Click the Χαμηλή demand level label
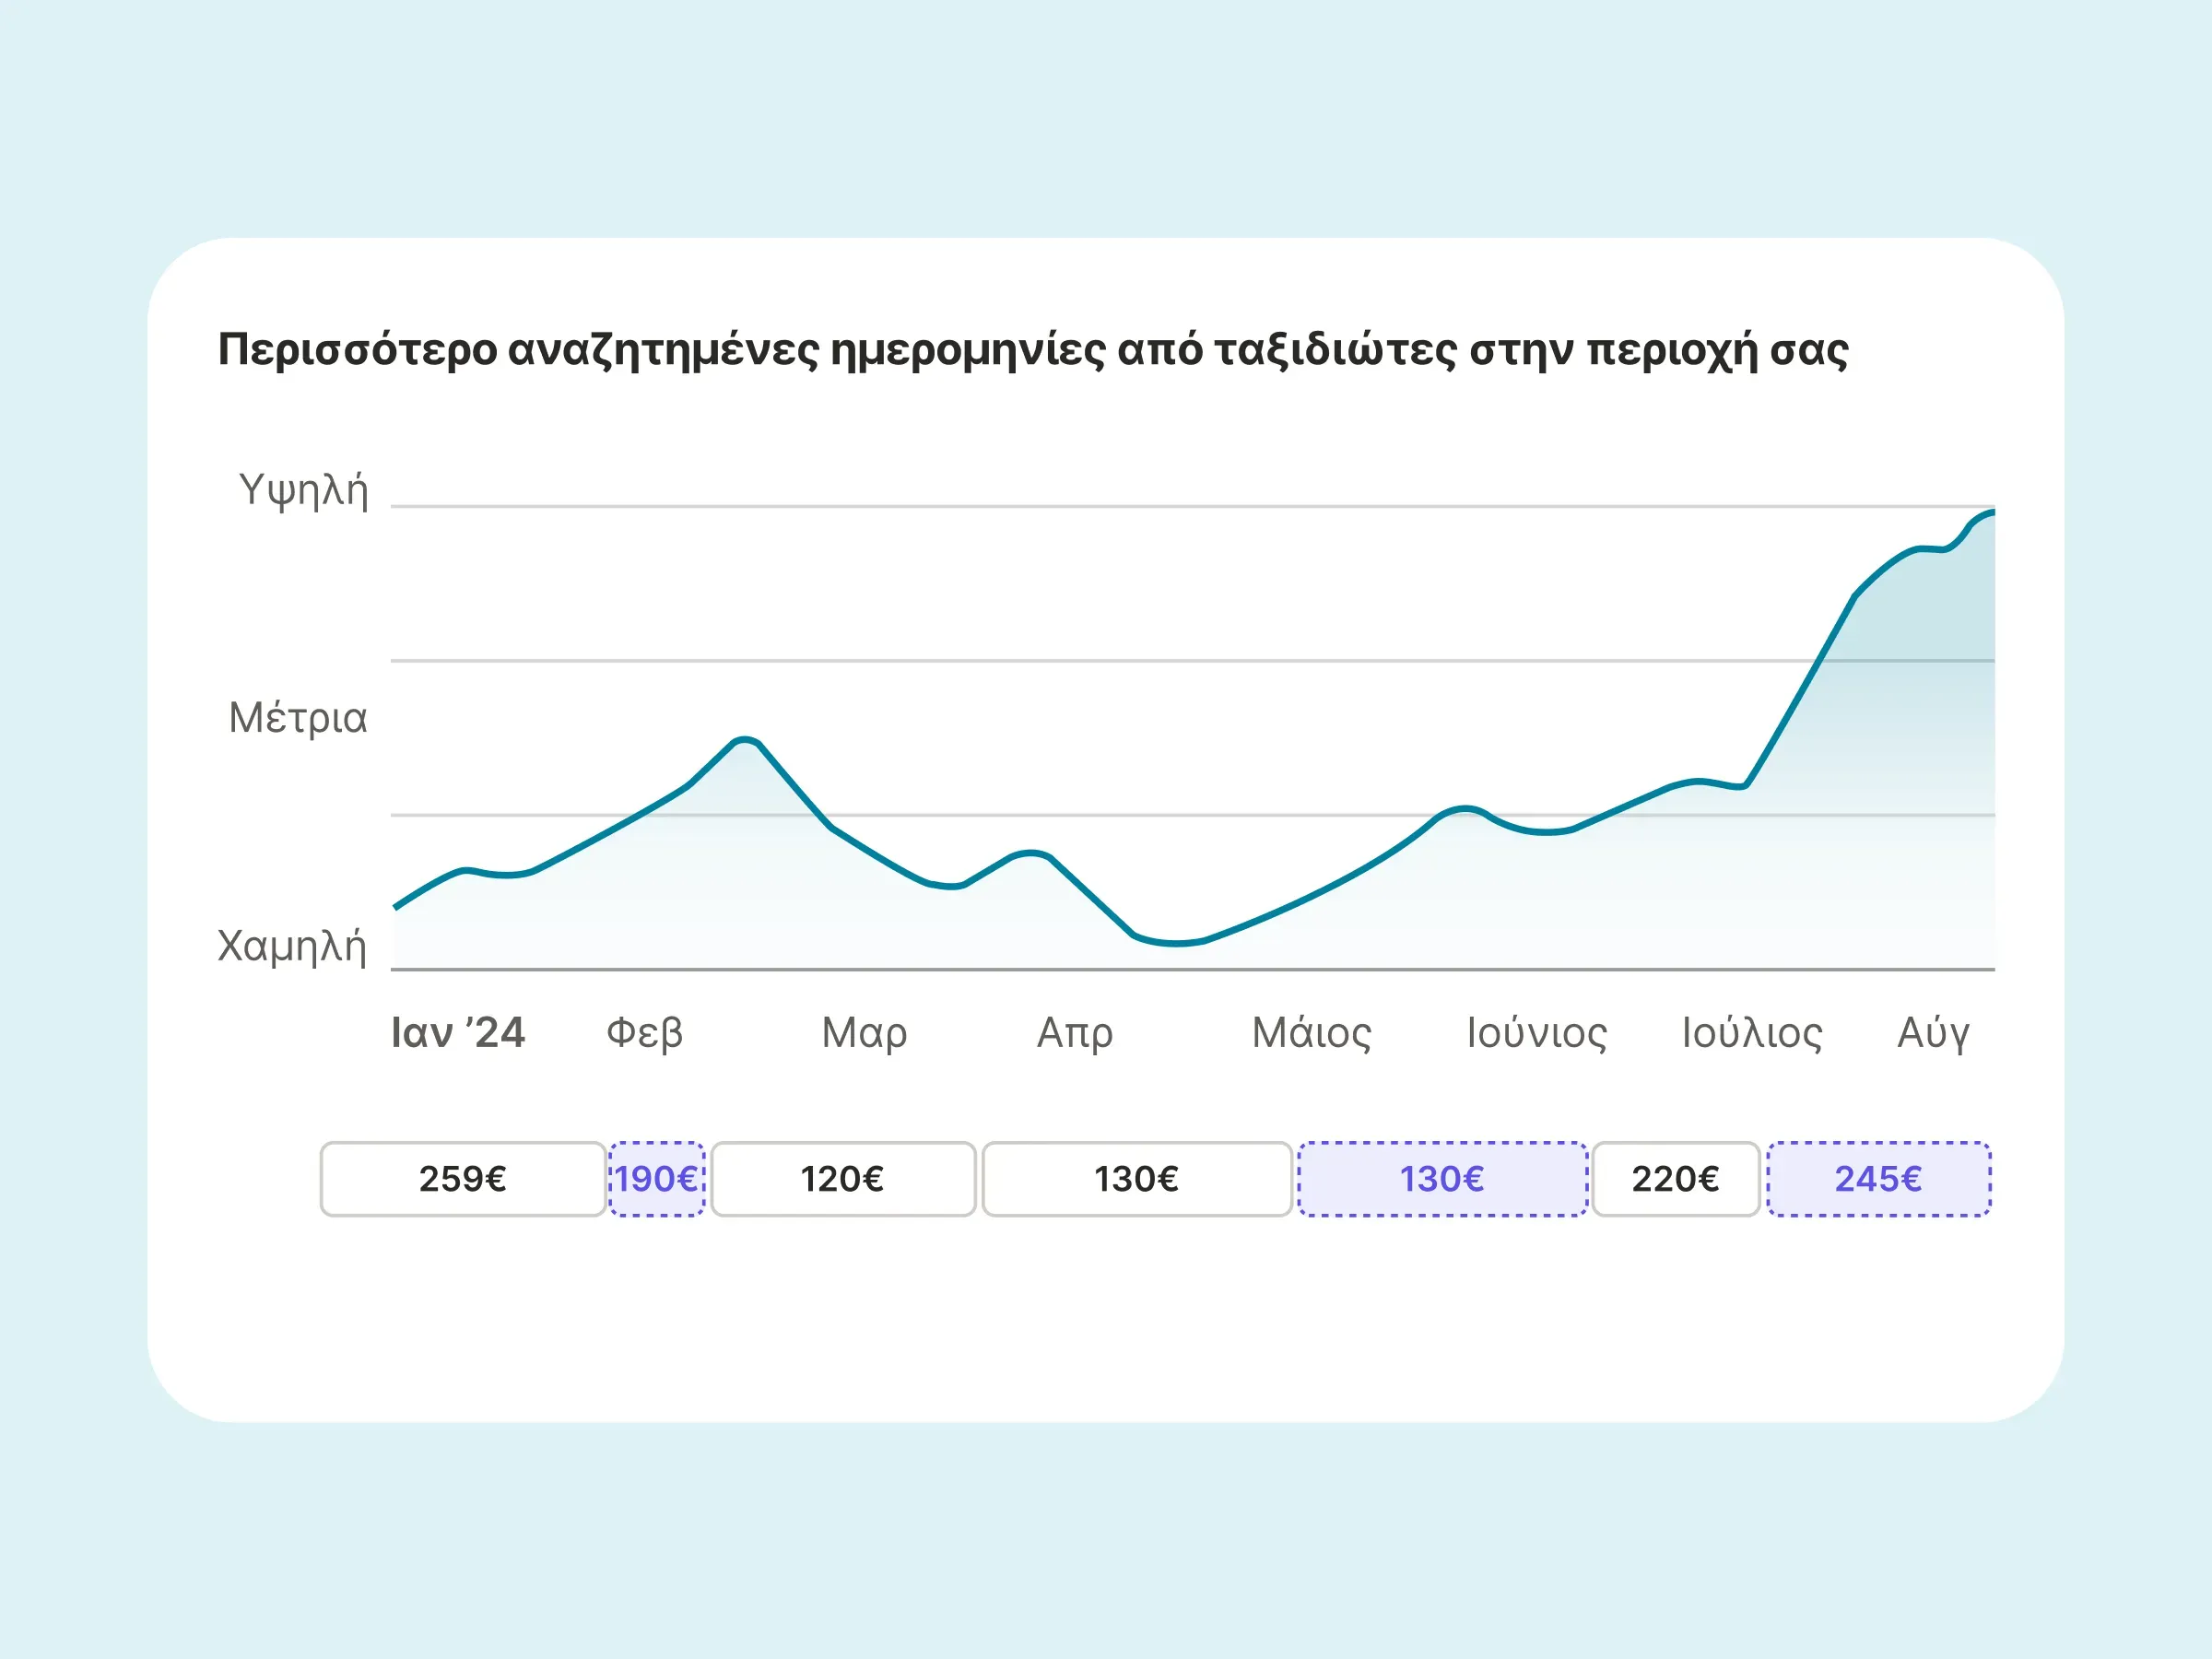Screen dimensions: 2212x1659 click(292, 946)
